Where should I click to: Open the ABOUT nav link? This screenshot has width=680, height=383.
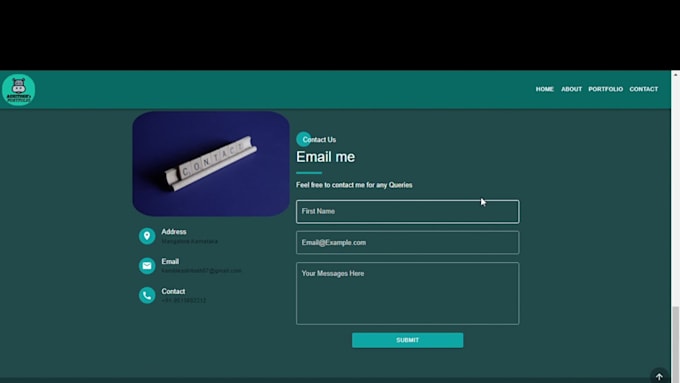pos(572,89)
